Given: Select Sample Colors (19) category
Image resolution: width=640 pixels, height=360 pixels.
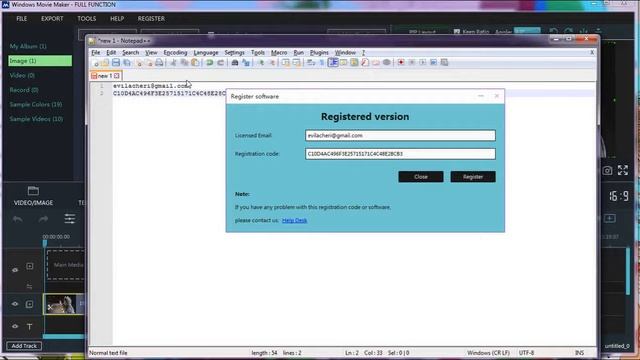Looking at the screenshot, I should pyautogui.click(x=36, y=104).
